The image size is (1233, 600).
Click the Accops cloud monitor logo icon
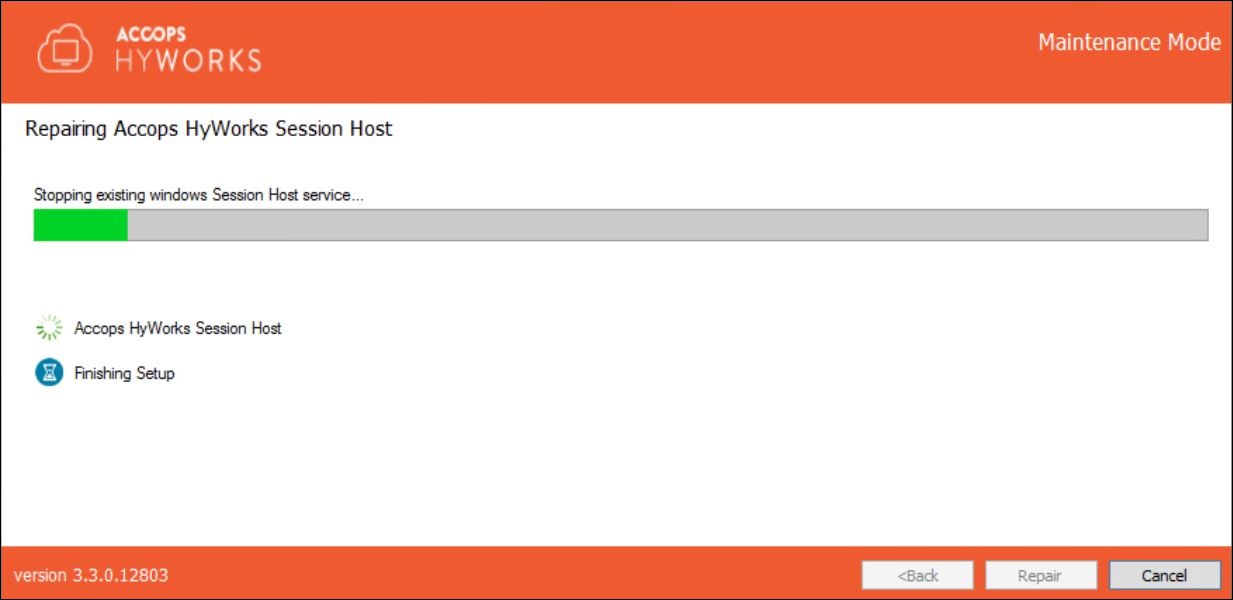coord(66,49)
